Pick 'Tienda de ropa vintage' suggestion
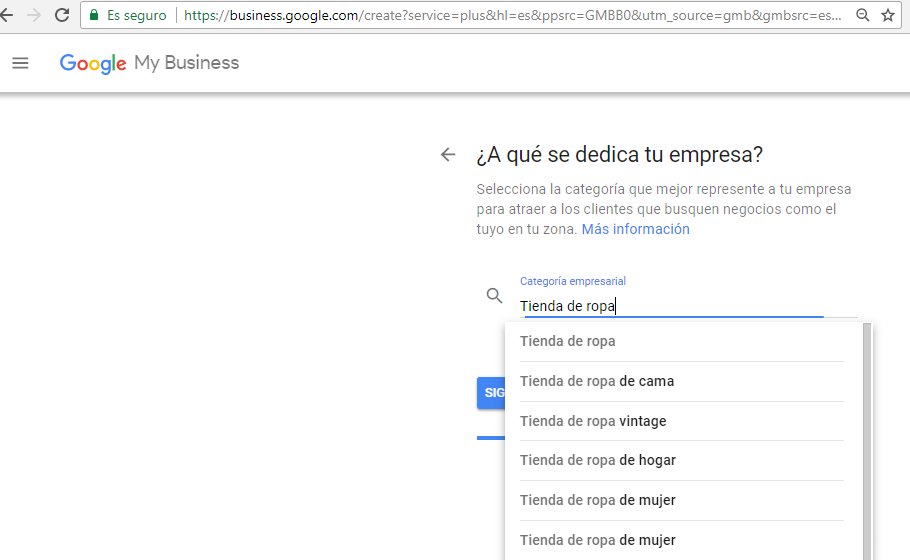Viewport: 910px width, 560px height. (x=592, y=421)
